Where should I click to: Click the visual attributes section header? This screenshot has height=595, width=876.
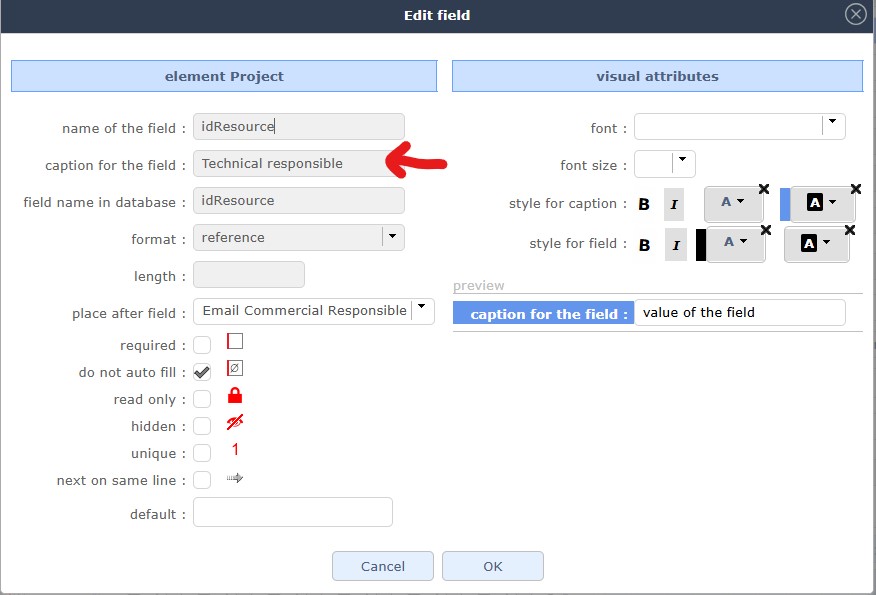(657, 76)
